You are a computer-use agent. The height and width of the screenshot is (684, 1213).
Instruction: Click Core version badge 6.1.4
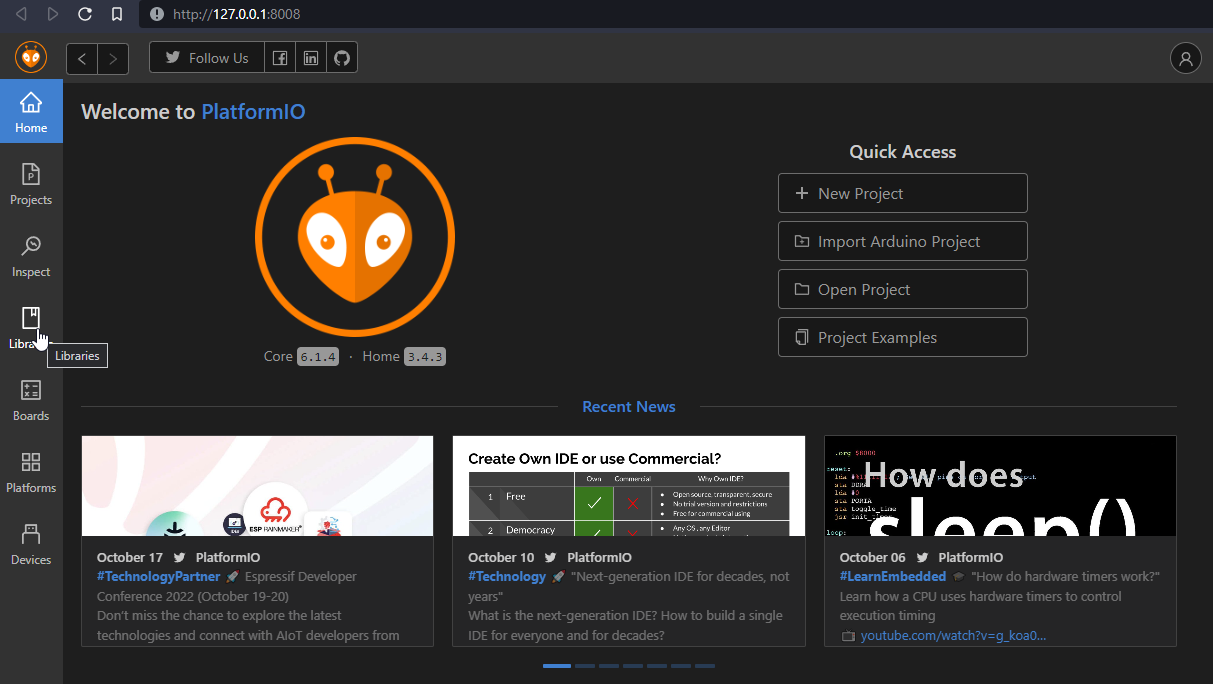(319, 357)
